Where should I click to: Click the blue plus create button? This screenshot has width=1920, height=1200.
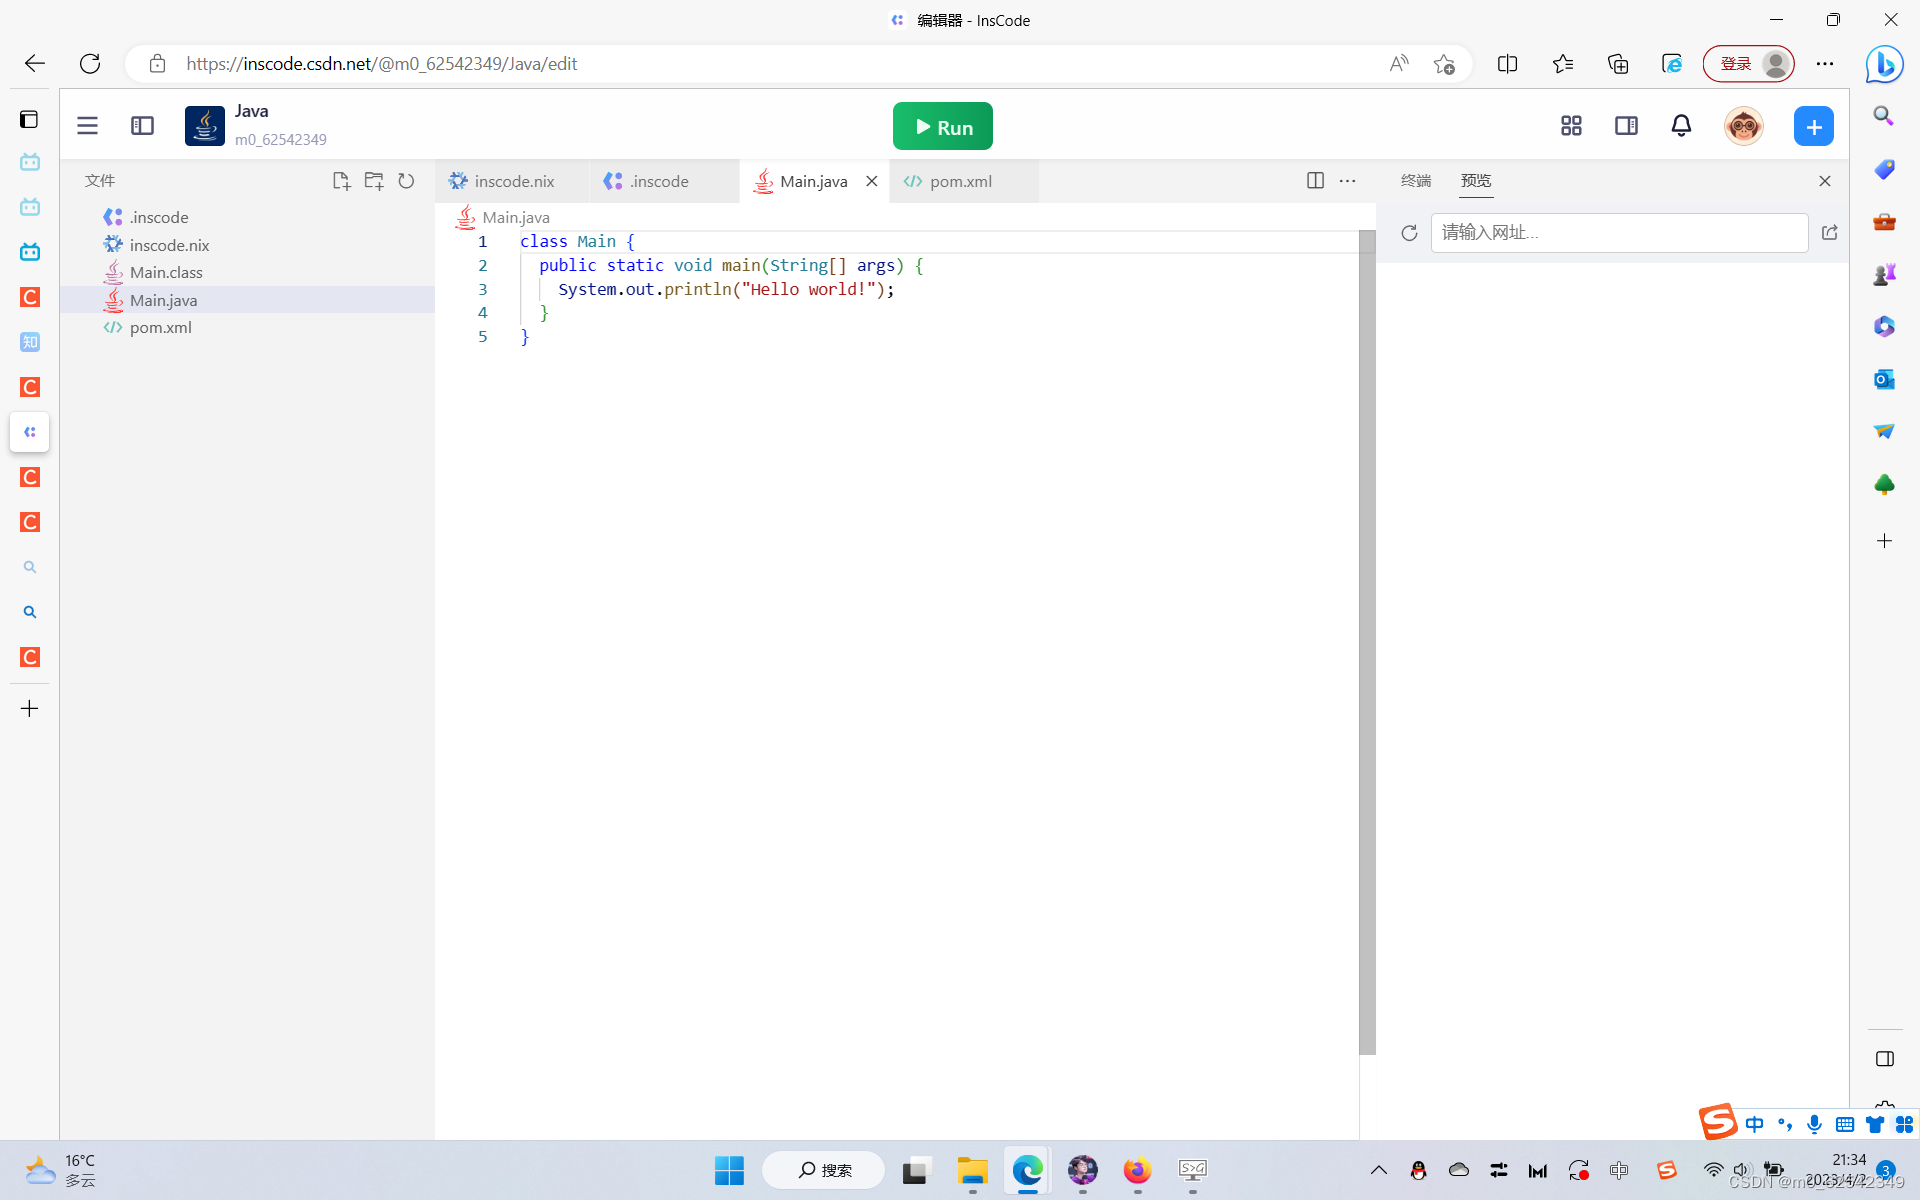click(x=1813, y=126)
